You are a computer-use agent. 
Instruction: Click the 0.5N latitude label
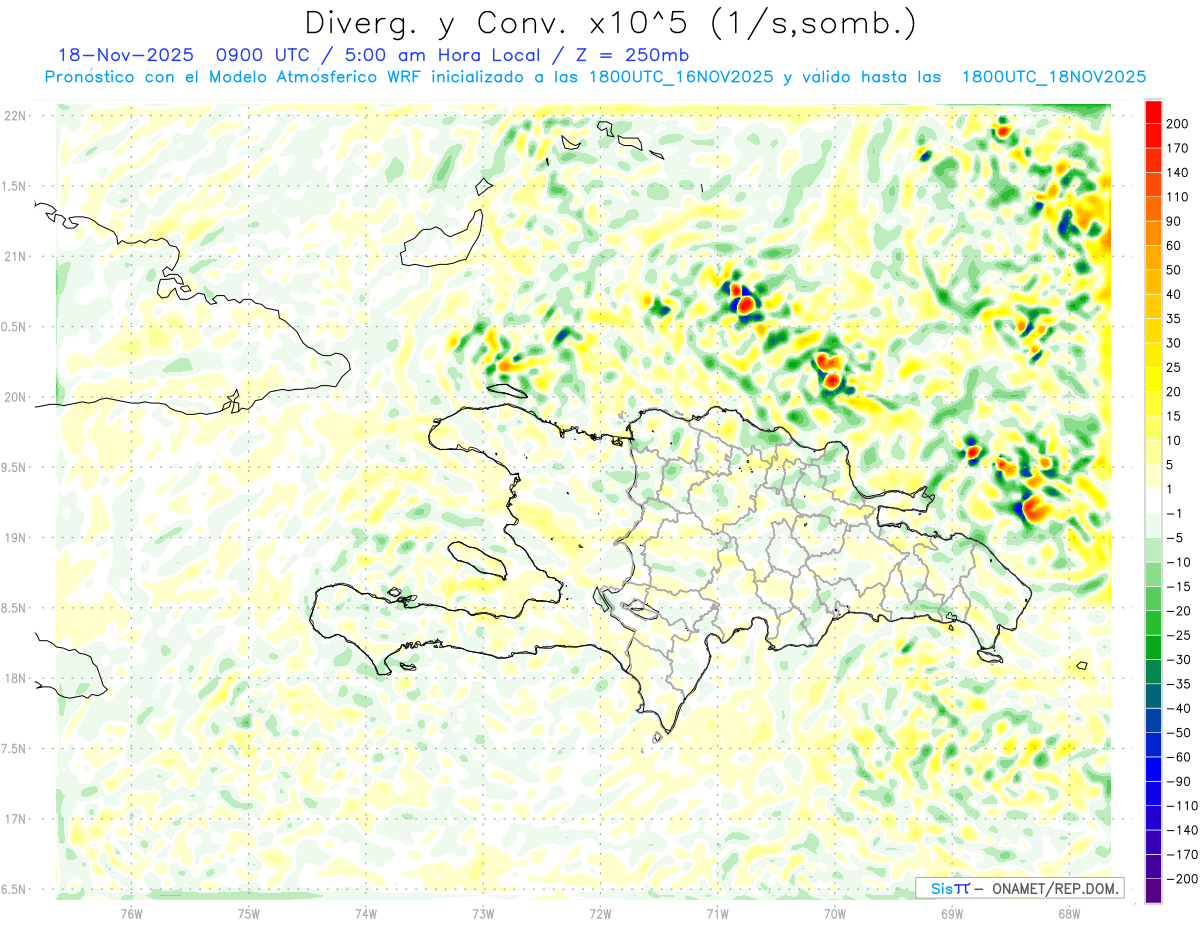(14, 327)
